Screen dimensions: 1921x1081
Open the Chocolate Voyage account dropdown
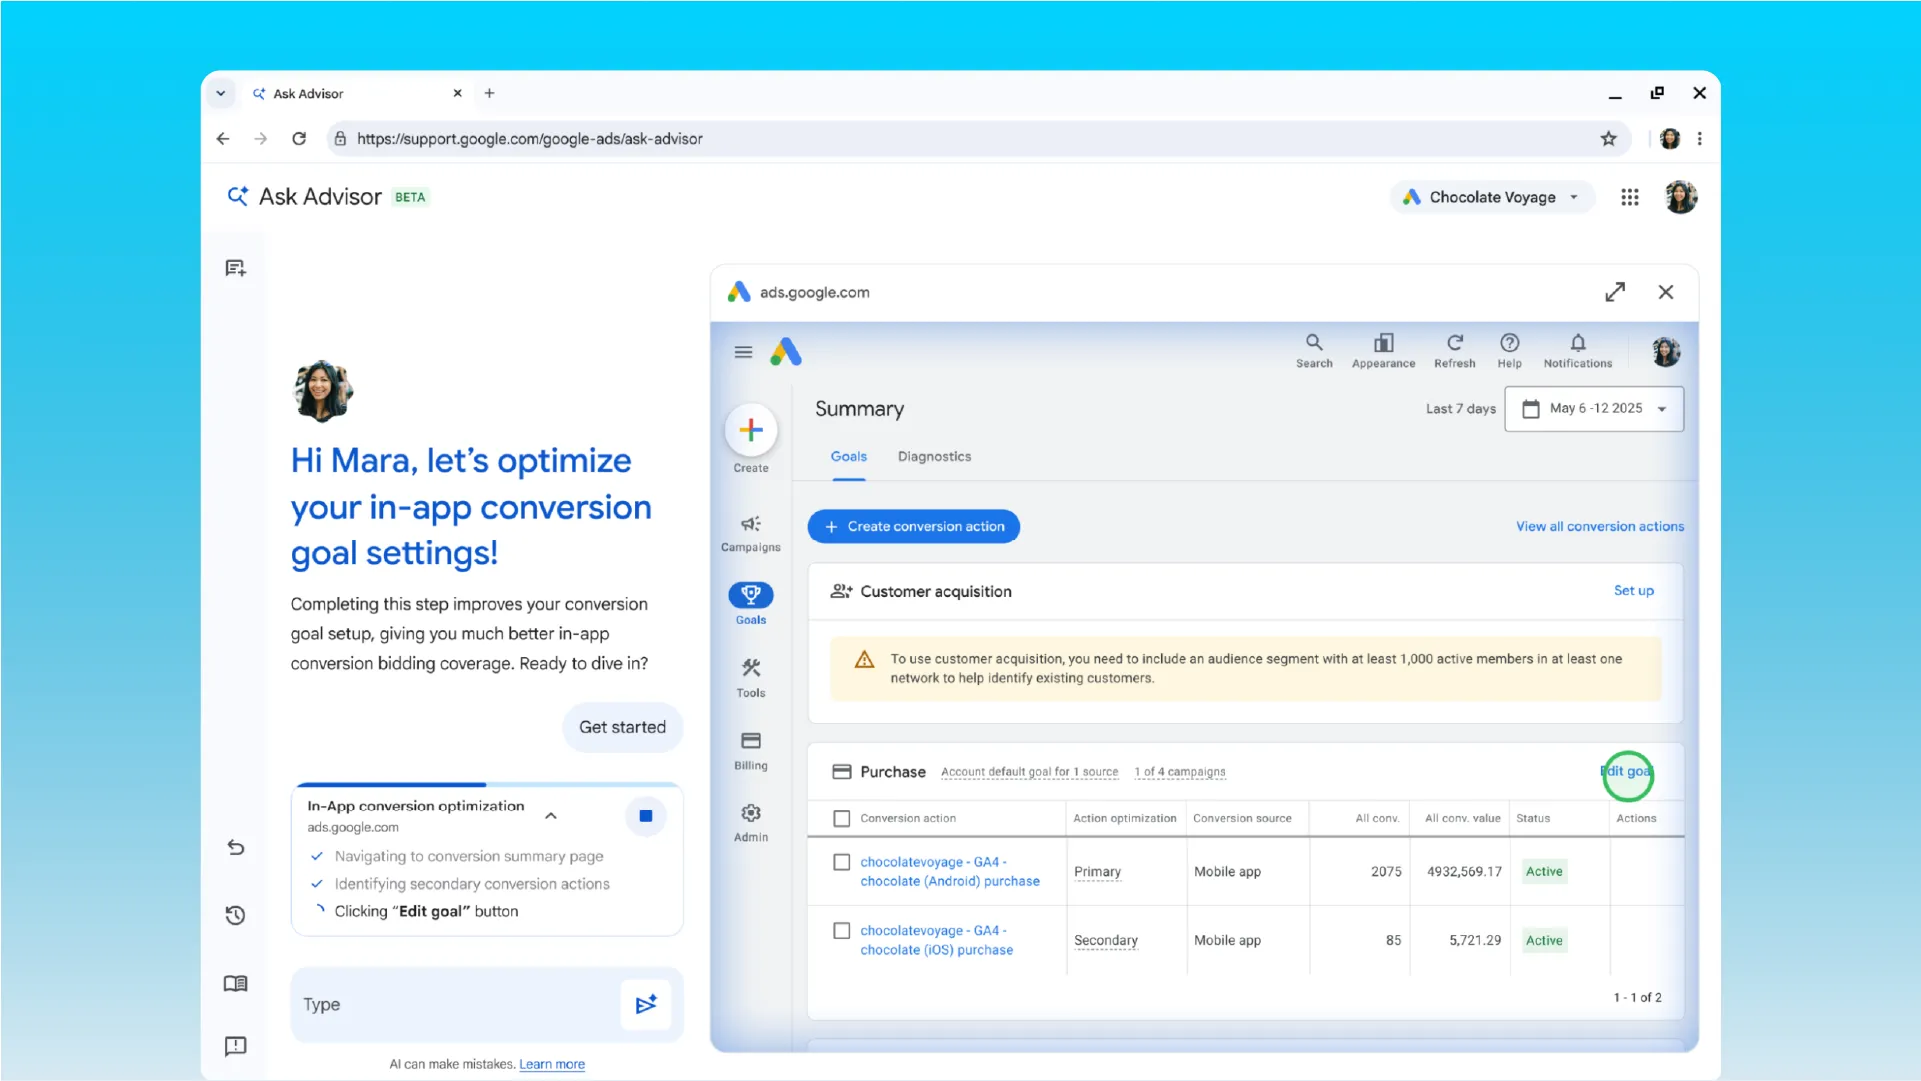tap(1492, 197)
